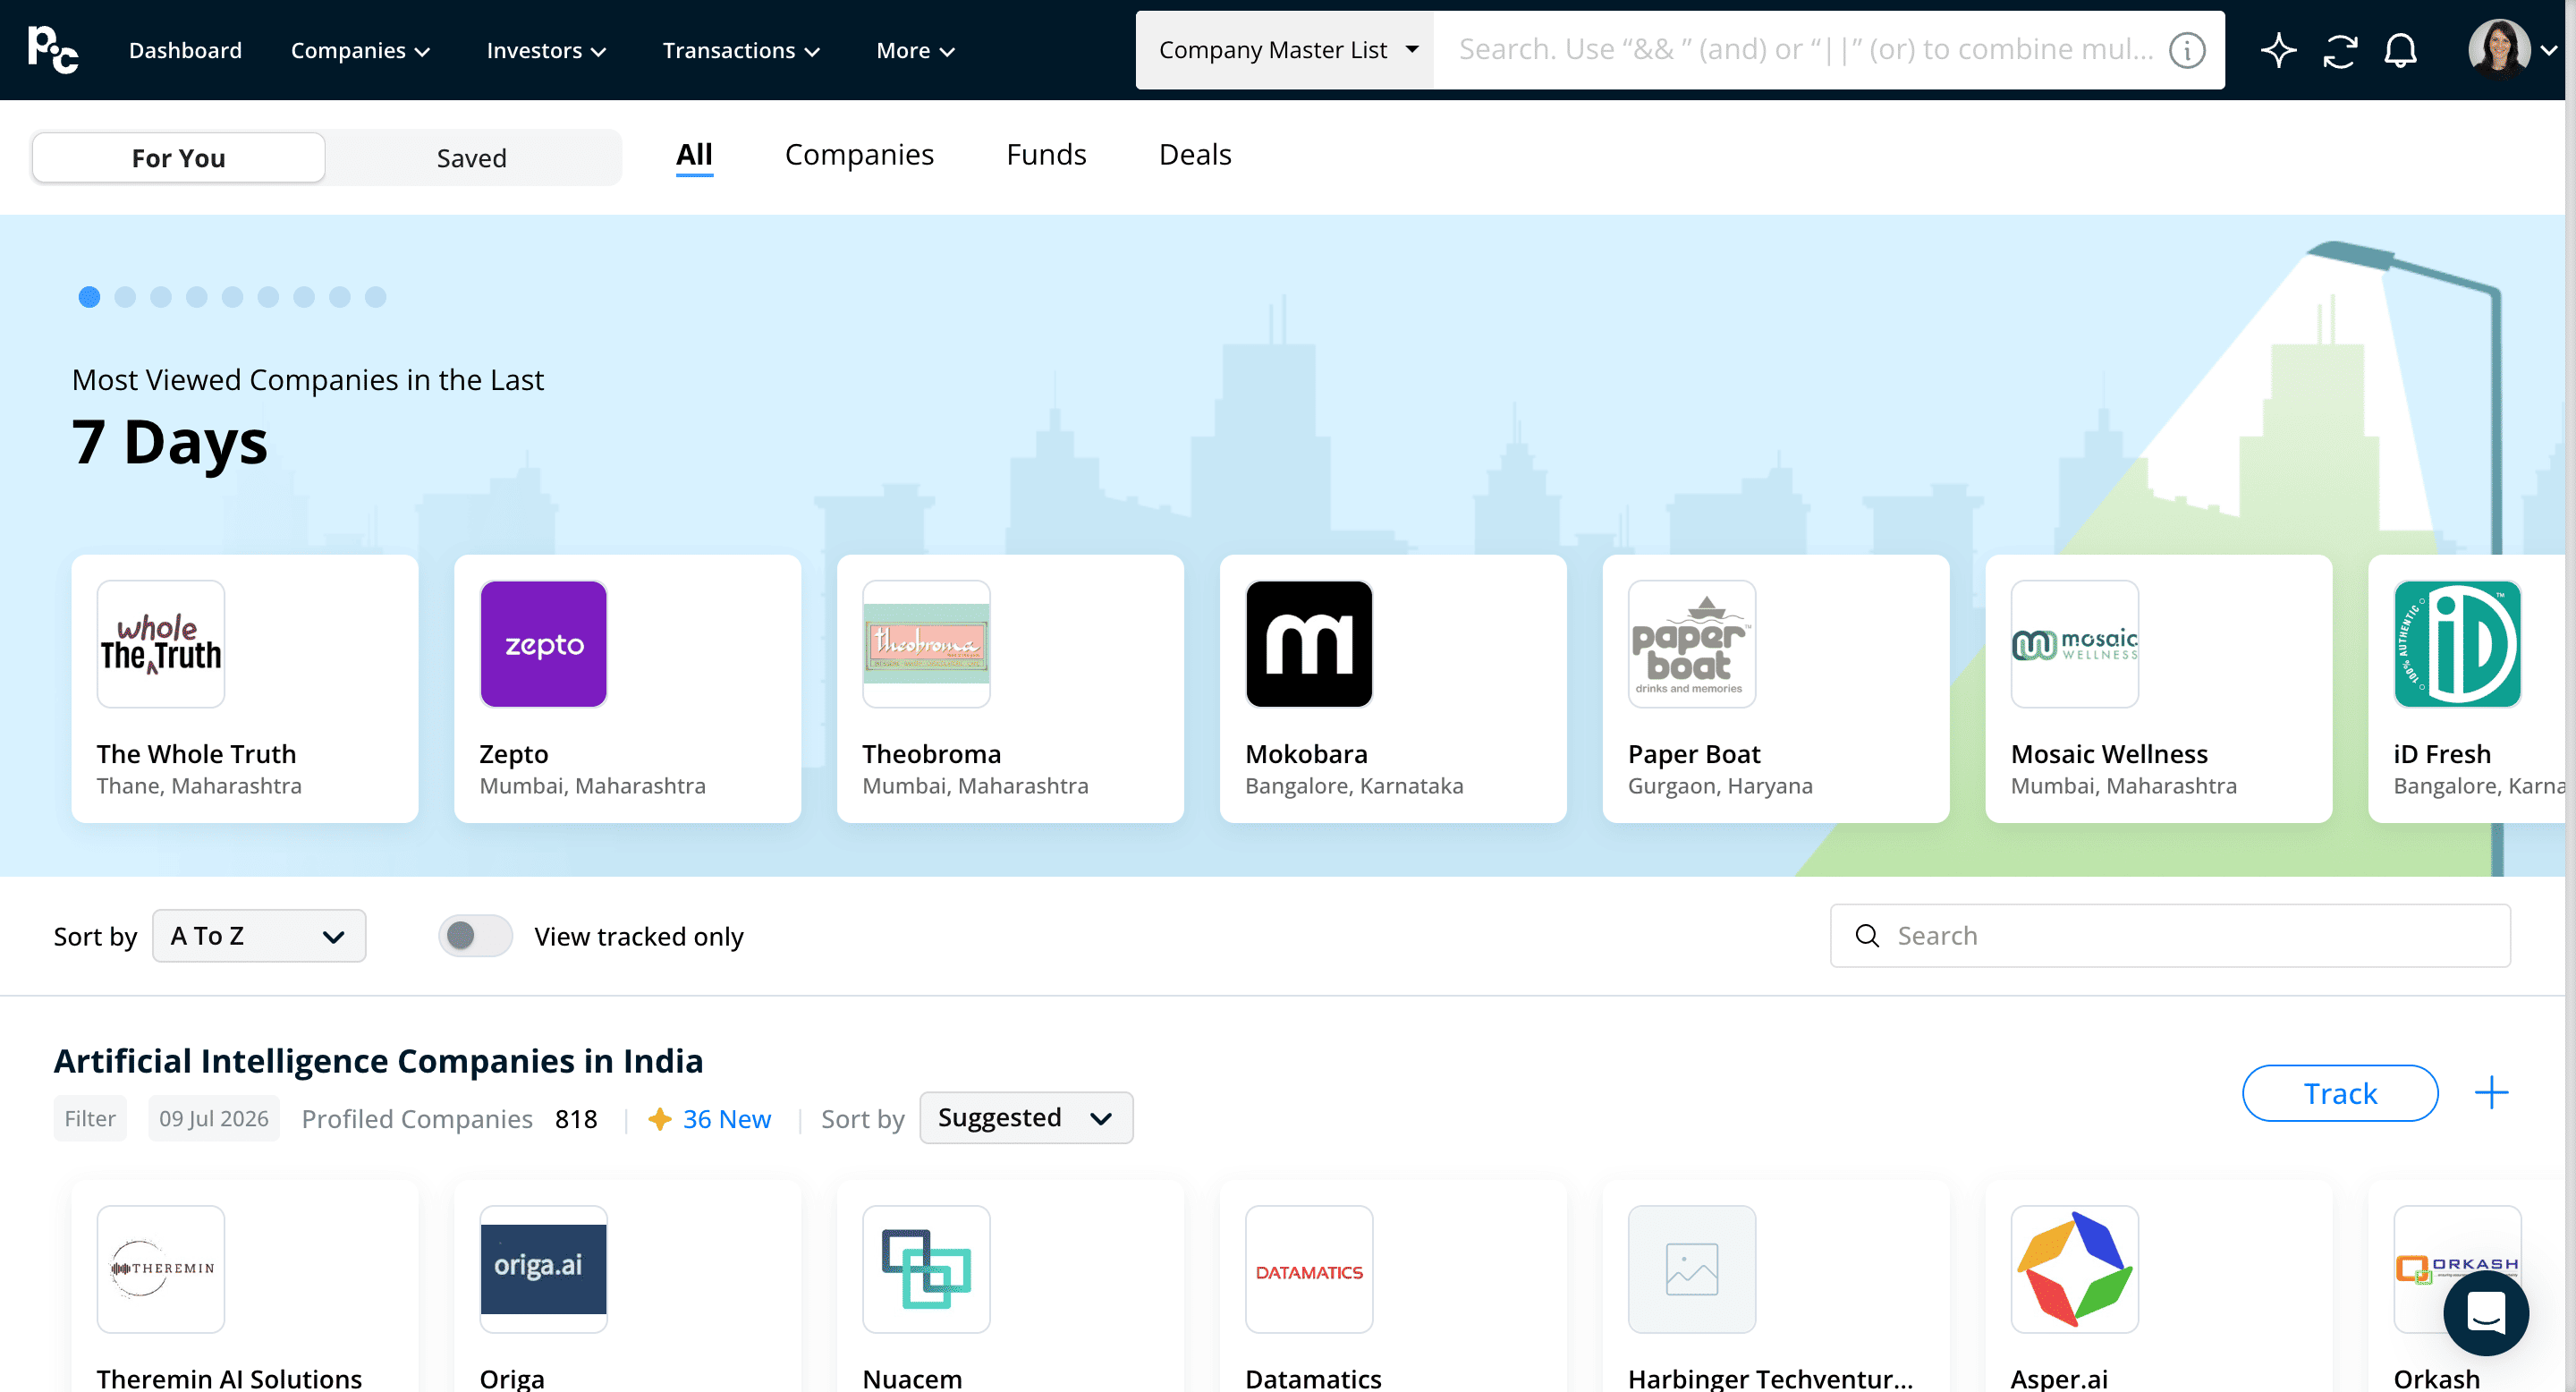Expand the Transactions nav menu

tap(741, 50)
